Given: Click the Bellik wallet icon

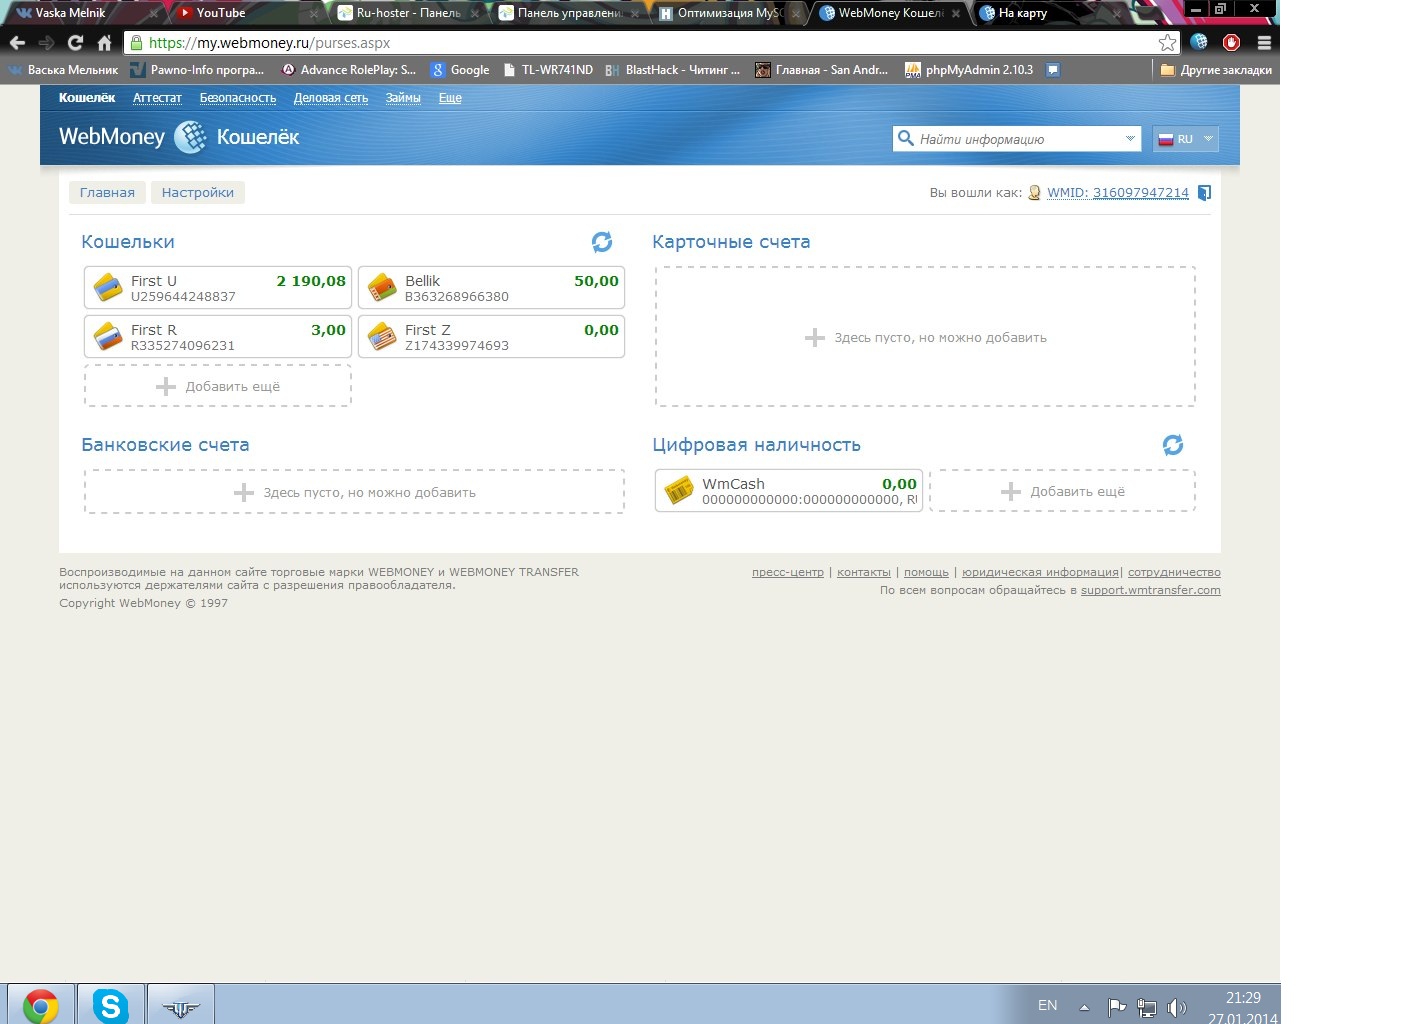Looking at the screenshot, I should [x=382, y=288].
